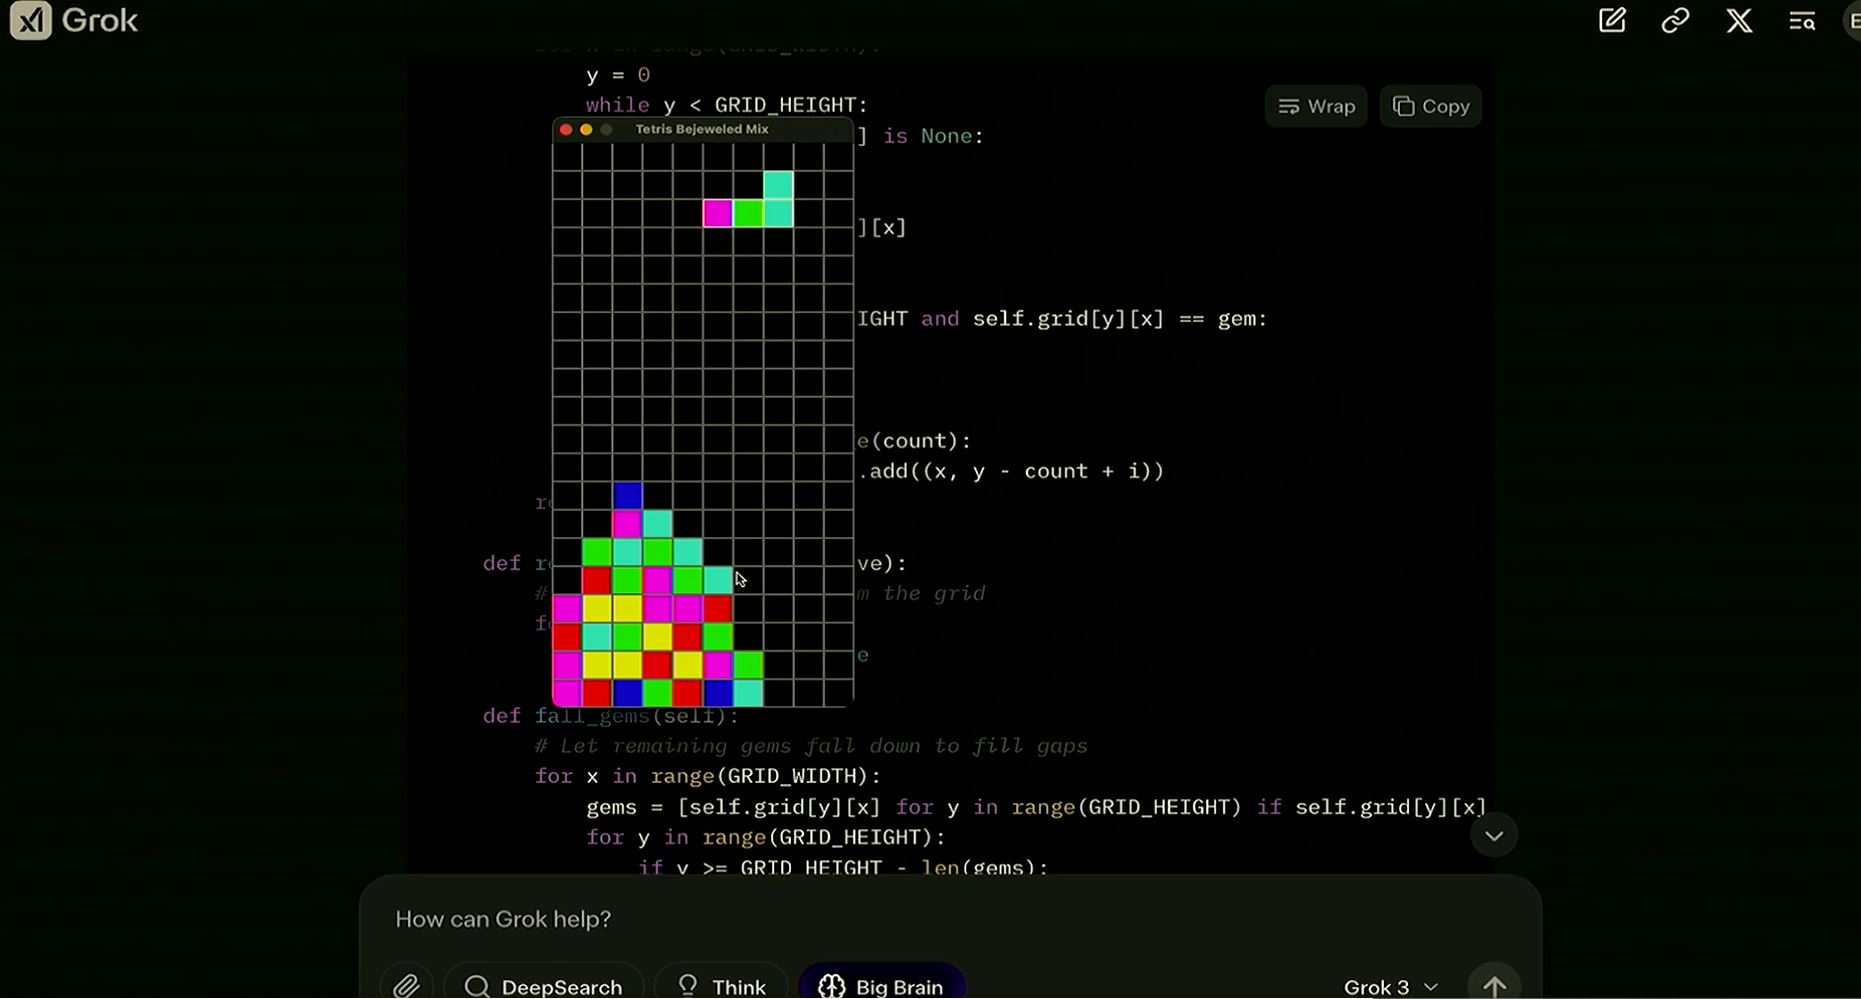Enable Think mode
This screenshot has width=1861, height=999.
pyautogui.click(x=720, y=985)
